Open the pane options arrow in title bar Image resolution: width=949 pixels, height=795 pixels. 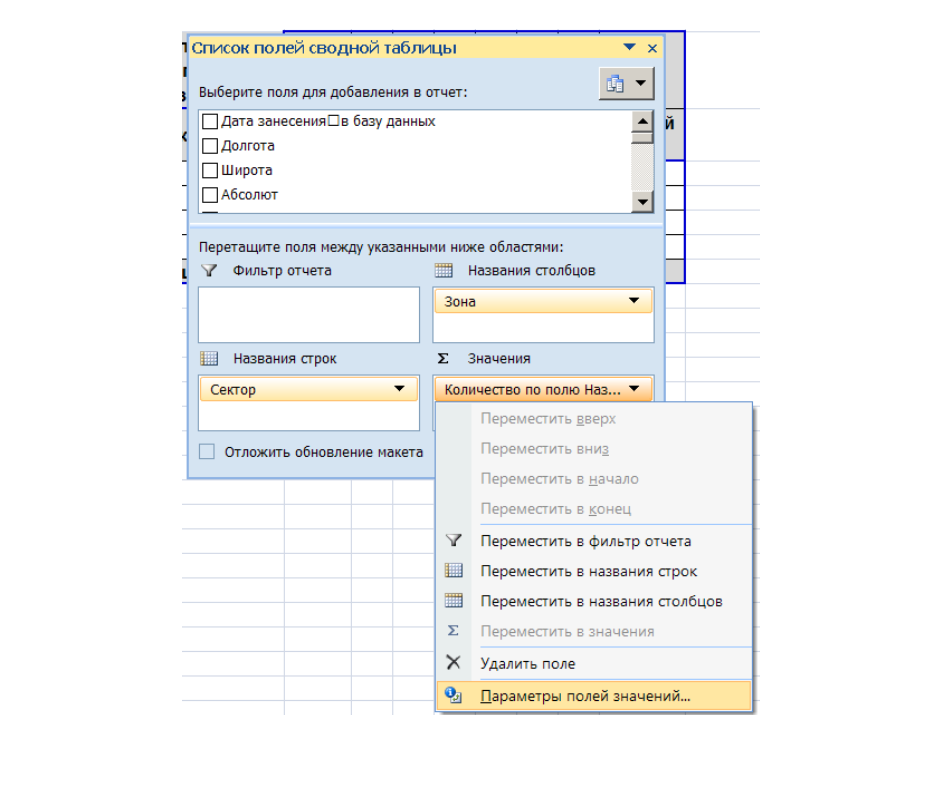point(629,48)
